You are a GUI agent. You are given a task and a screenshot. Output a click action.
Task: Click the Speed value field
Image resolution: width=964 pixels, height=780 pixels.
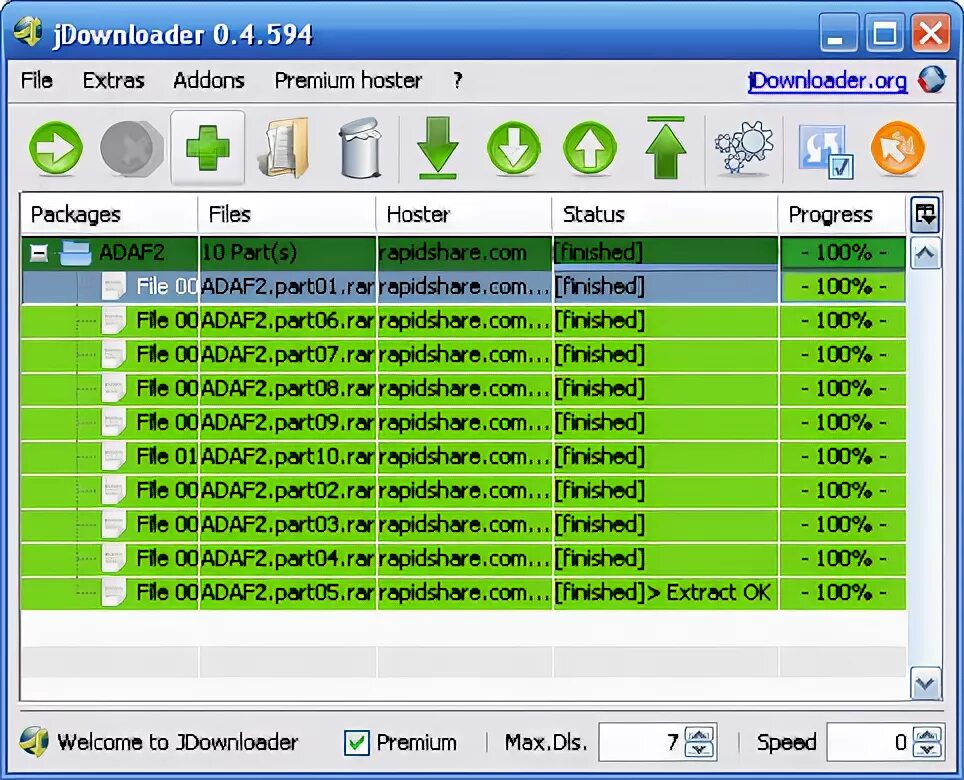[x=869, y=743]
